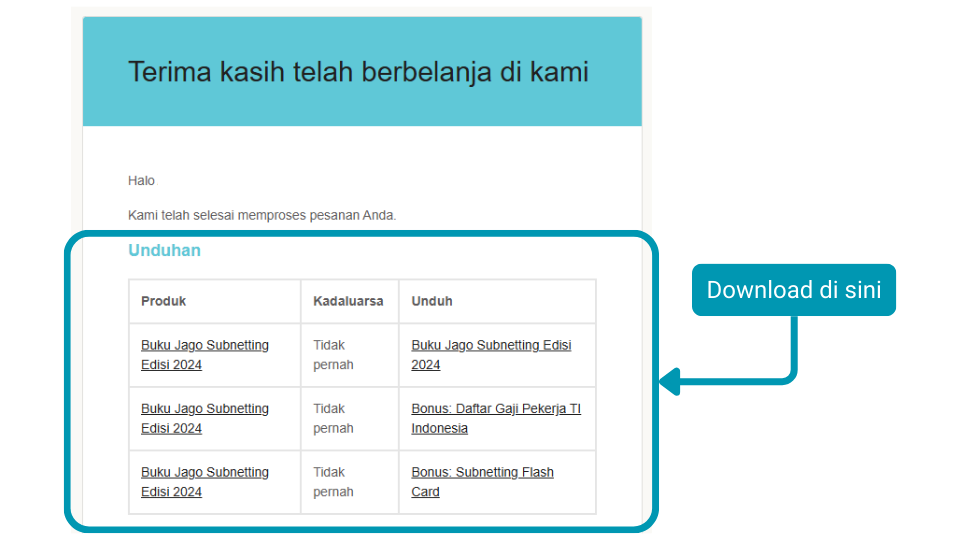The image size is (960, 540).
Task: Click the "Kami telah selesai memproses" sentence
Action: 262,215
